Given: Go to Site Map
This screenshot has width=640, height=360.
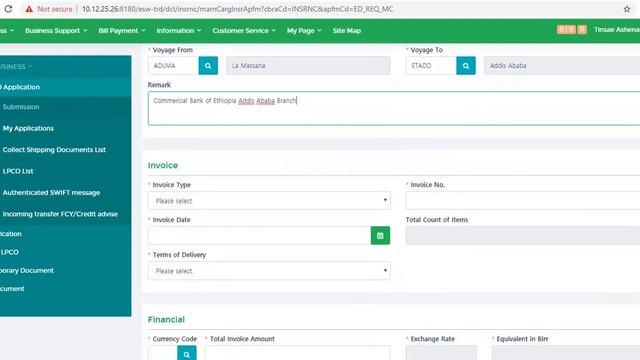Looking at the screenshot, I should 347,31.
